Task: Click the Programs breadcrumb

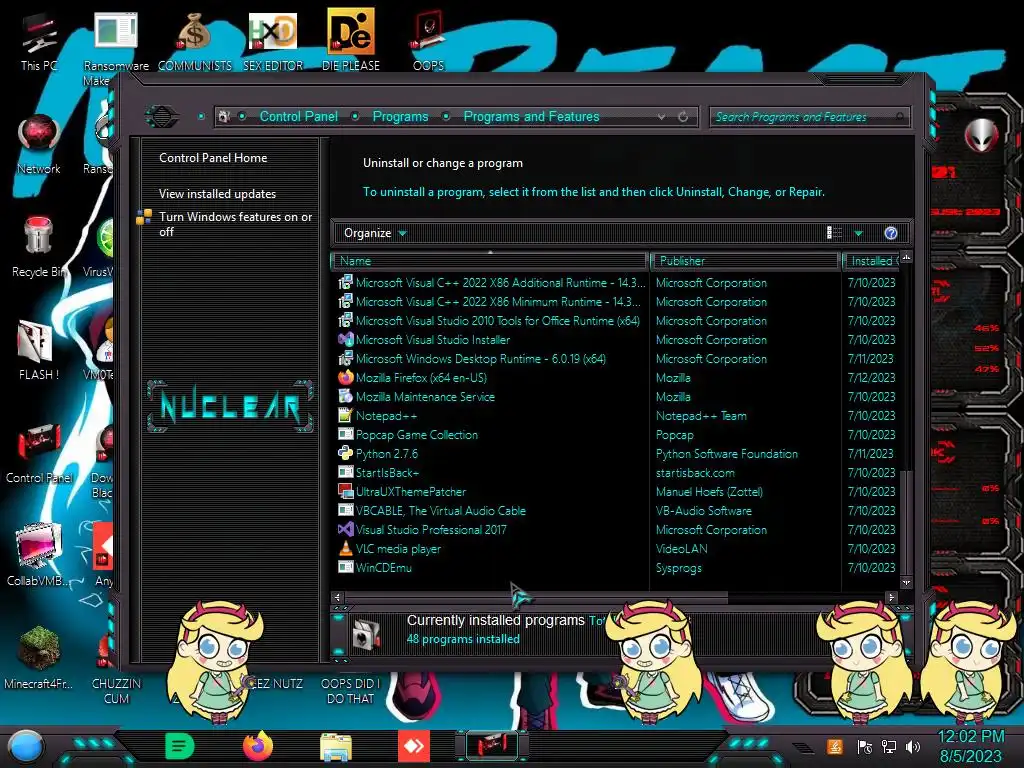Action: (x=400, y=116)
